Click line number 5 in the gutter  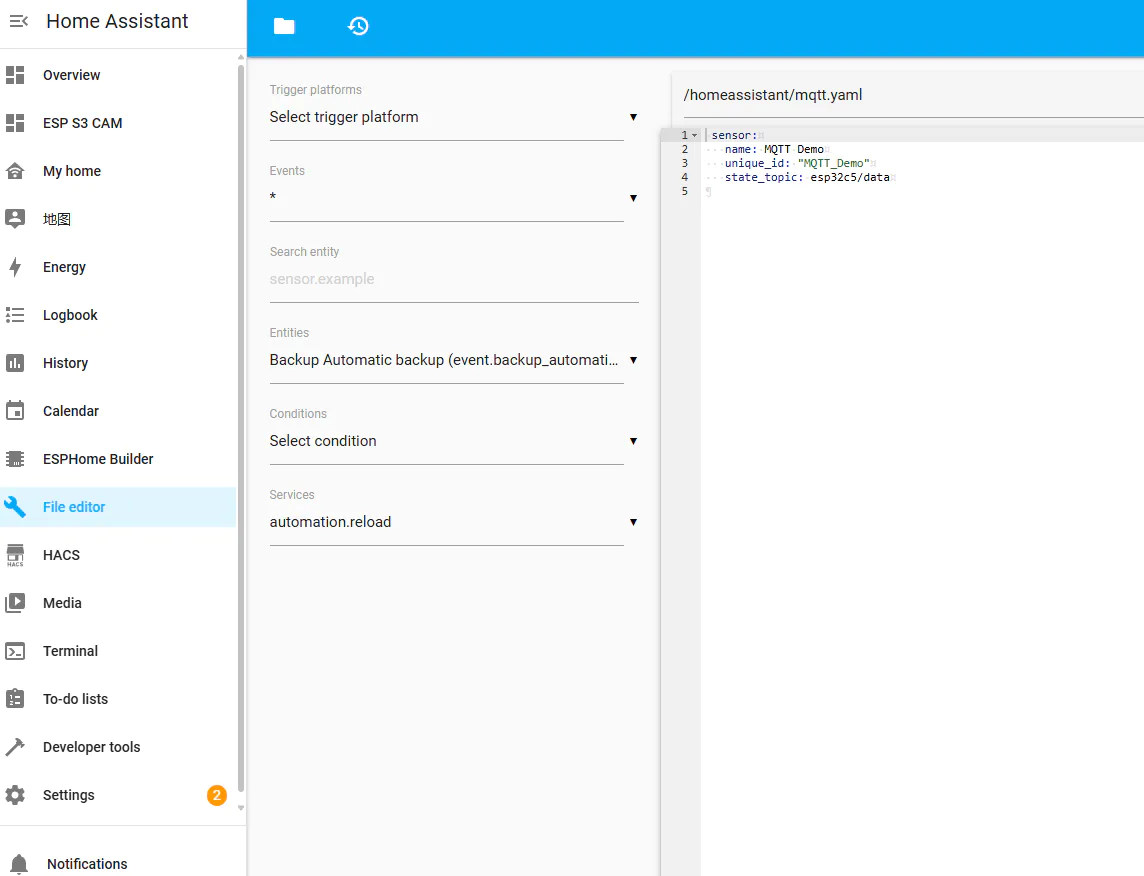684,191
